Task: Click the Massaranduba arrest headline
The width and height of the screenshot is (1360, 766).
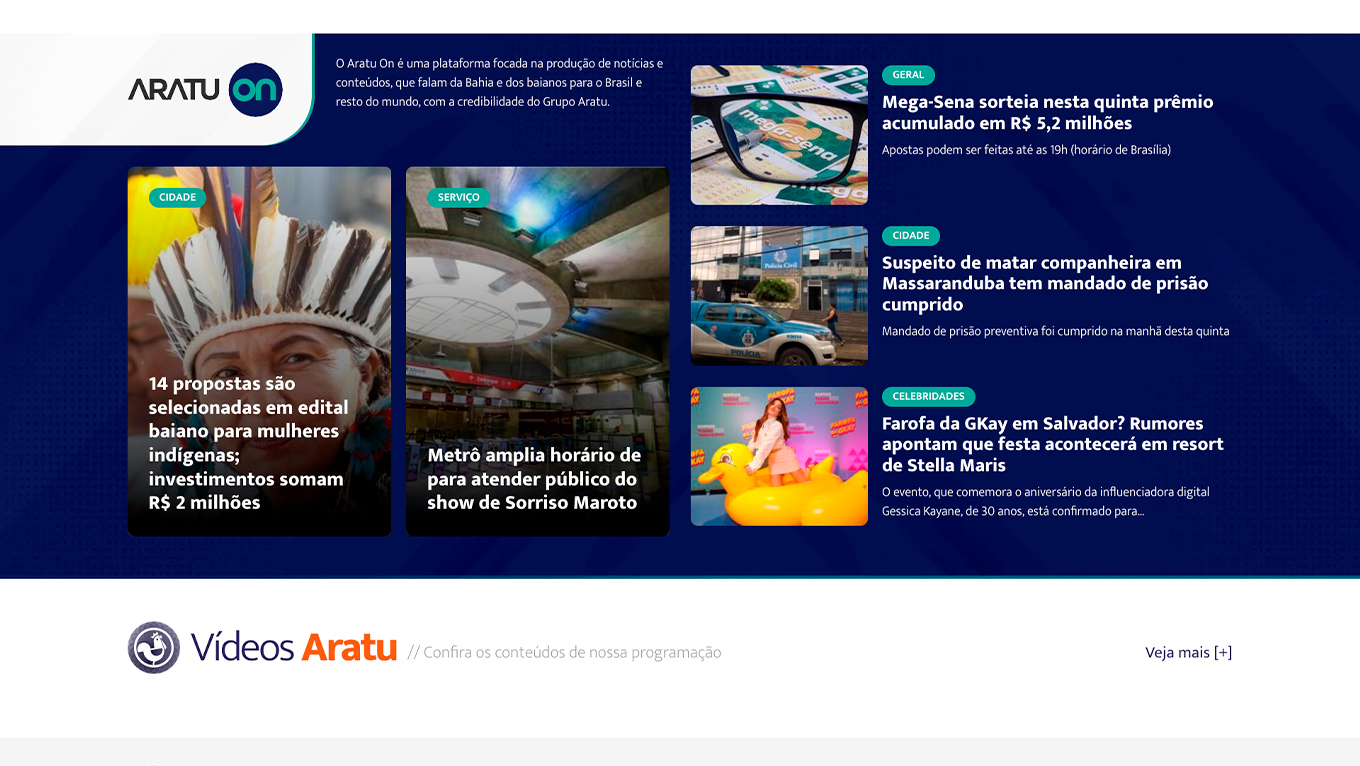Action: click(1031, 283)
